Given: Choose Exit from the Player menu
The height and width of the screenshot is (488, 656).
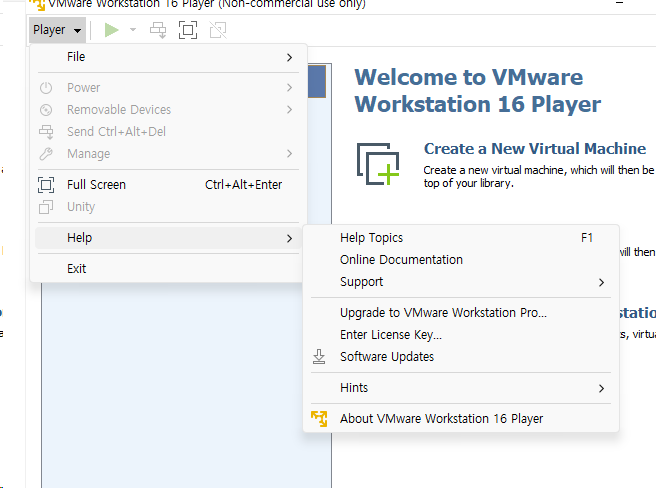Looking at the screenshot, I should click(x=168, y=269).
